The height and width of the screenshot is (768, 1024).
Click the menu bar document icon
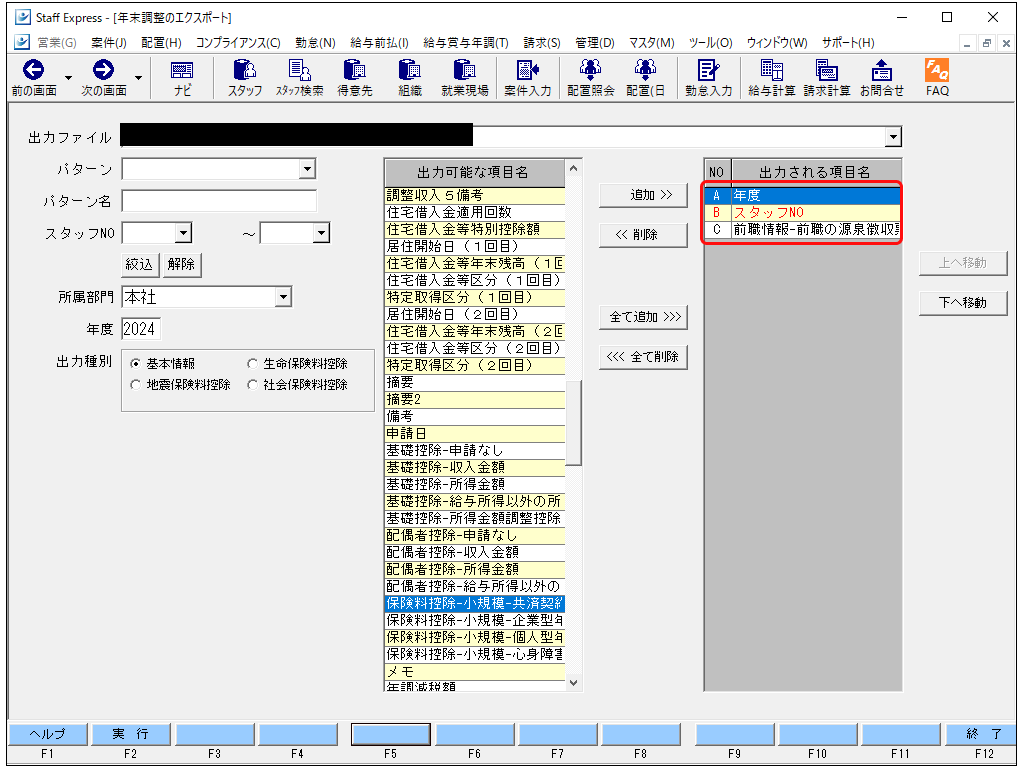(x=22, y=42)
